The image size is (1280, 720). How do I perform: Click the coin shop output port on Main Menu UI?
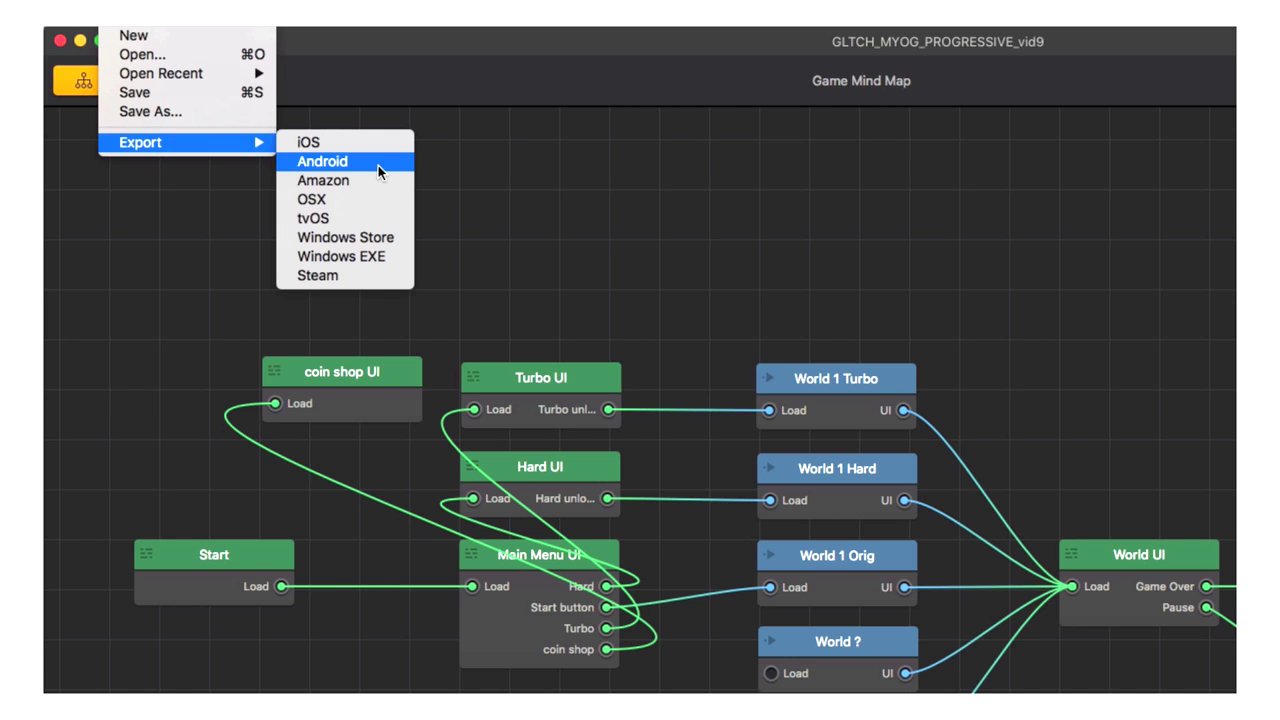pos(606,650)
